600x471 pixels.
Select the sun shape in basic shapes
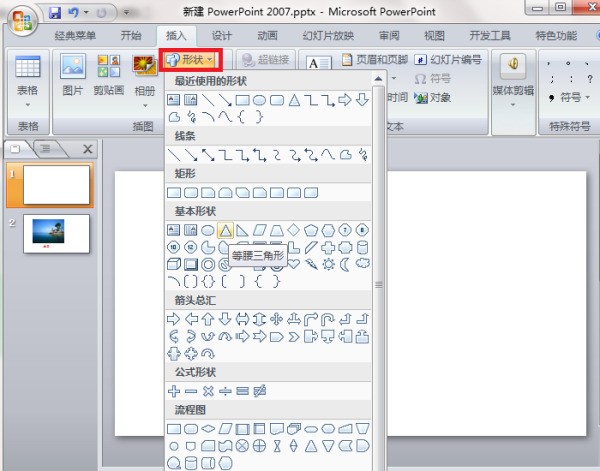coord(327,265)
